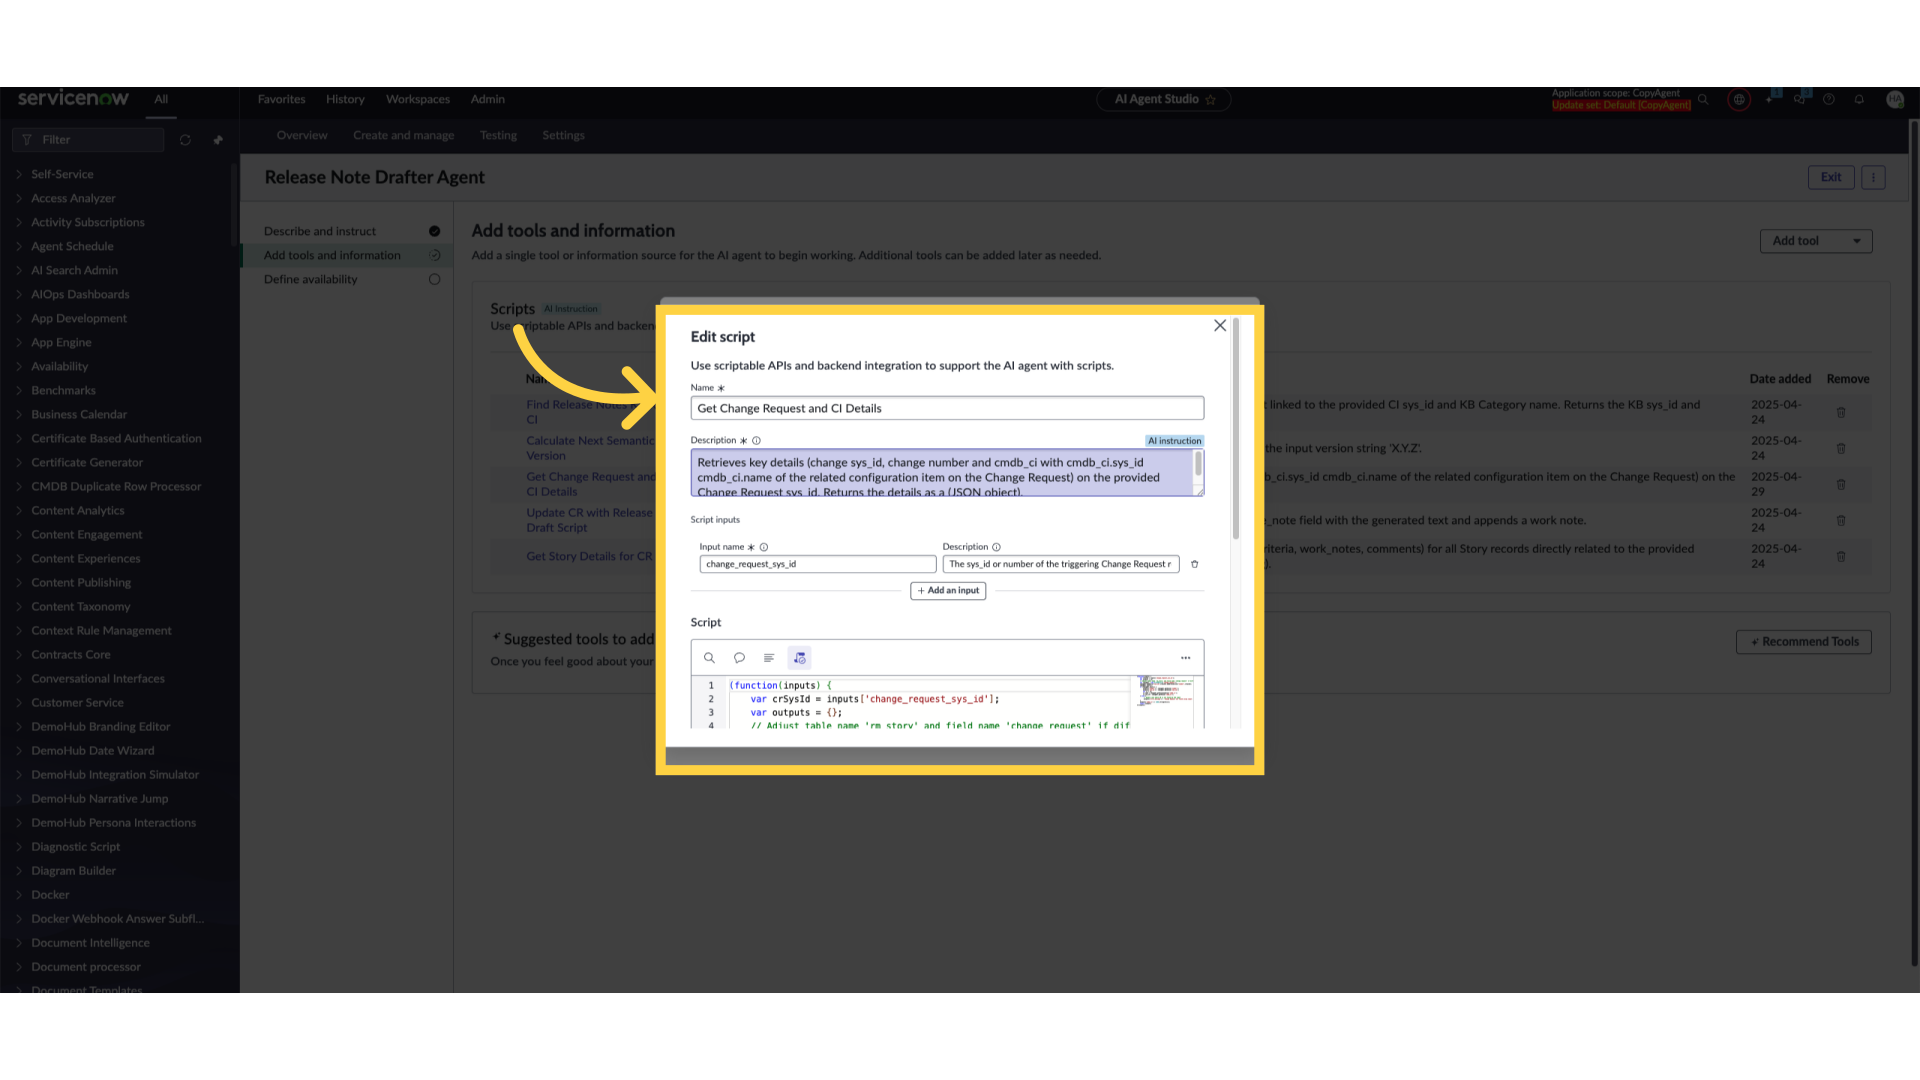Open the notifications bell icon
Viewport: 1920px width, 1080px height.
(x=1859, y=99)
